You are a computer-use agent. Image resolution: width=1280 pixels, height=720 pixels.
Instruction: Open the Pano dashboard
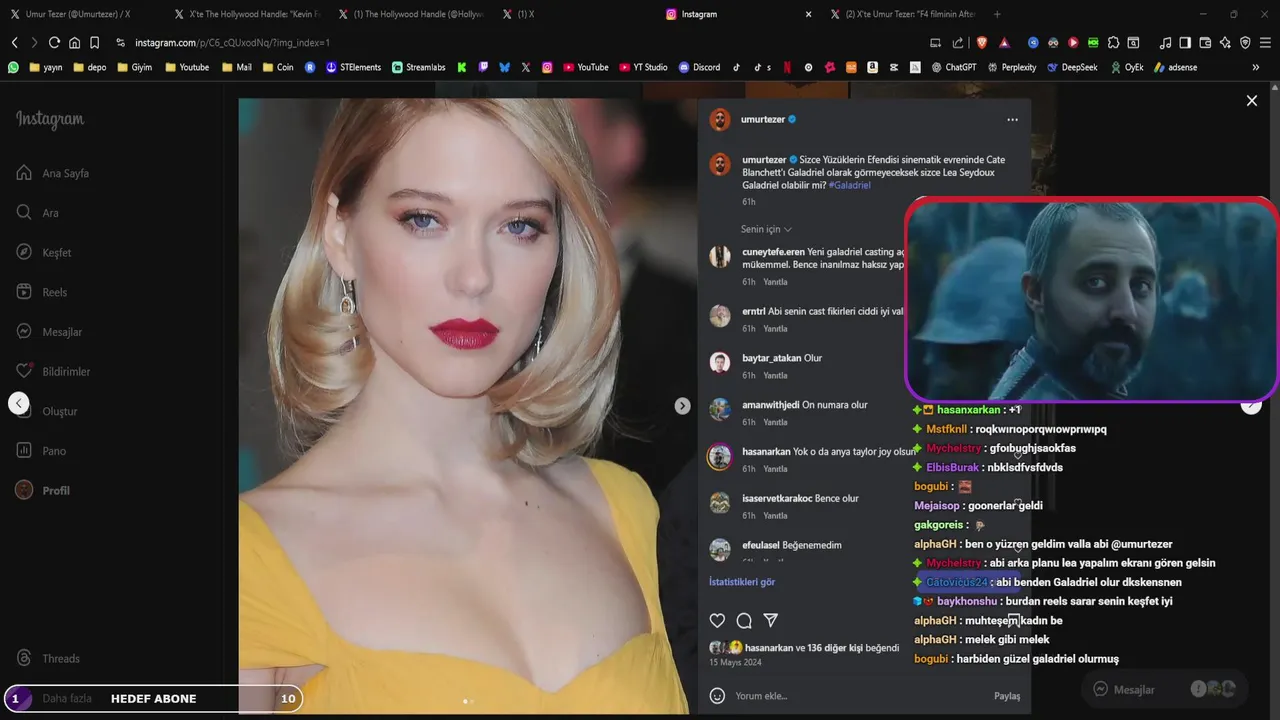pyautogui.click(x=41, y=451)
